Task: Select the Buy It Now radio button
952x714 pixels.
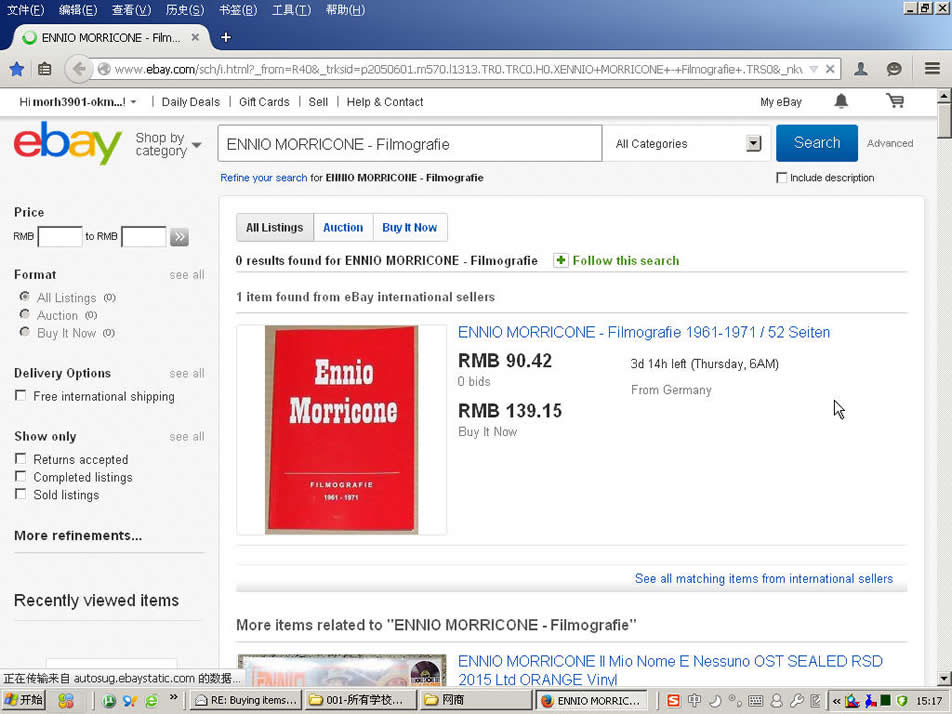Action: tap(24, 332)
